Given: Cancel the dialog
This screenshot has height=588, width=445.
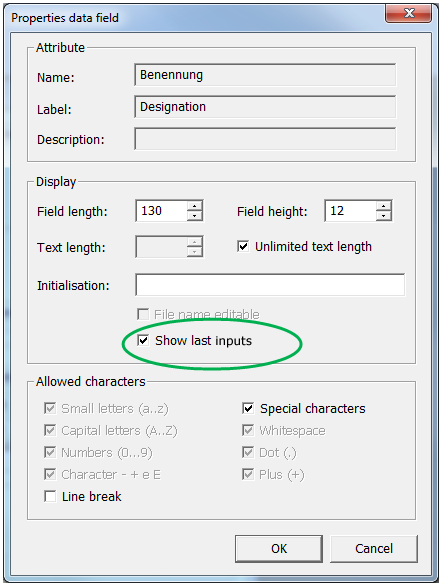Looking at the screenshot, I should [374, 549].
